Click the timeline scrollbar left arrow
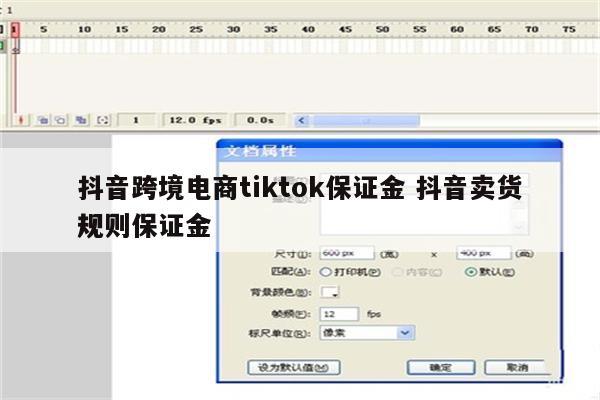The width and height of the screenshot is (600, 400). pos(302,121)
